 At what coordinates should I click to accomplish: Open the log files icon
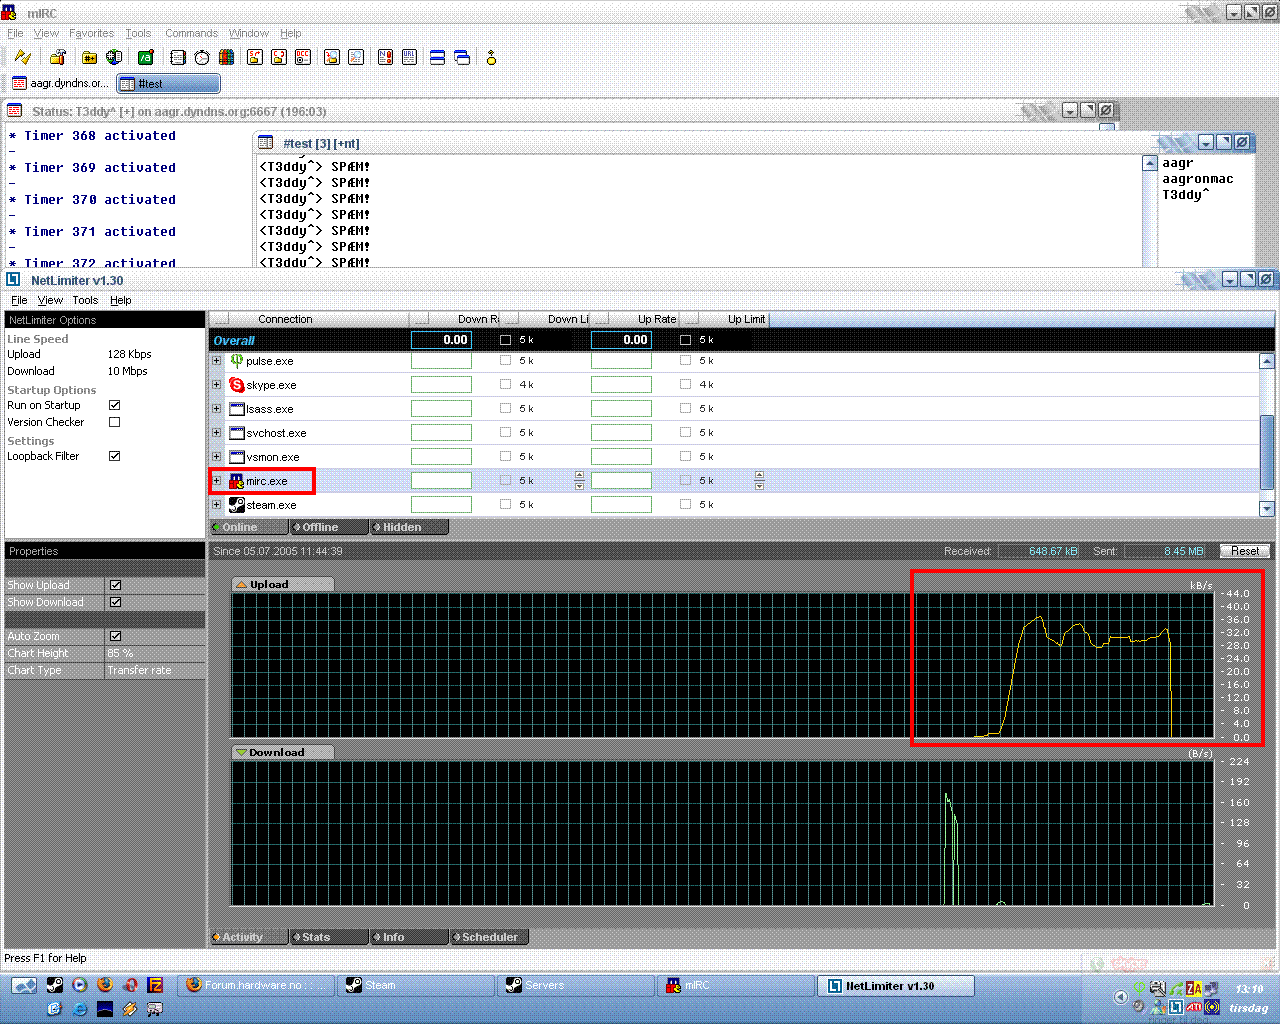[356, 57]
